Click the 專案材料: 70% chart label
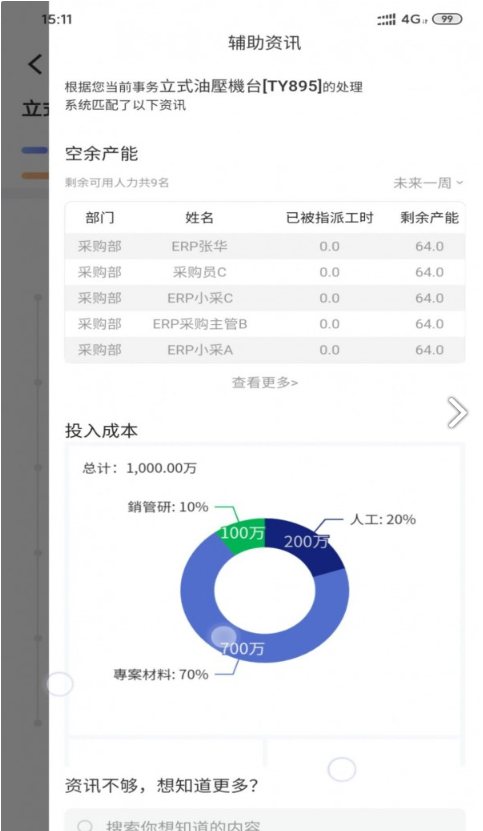Viewport: 483px width, 831px height. click(x=161, y=674)
